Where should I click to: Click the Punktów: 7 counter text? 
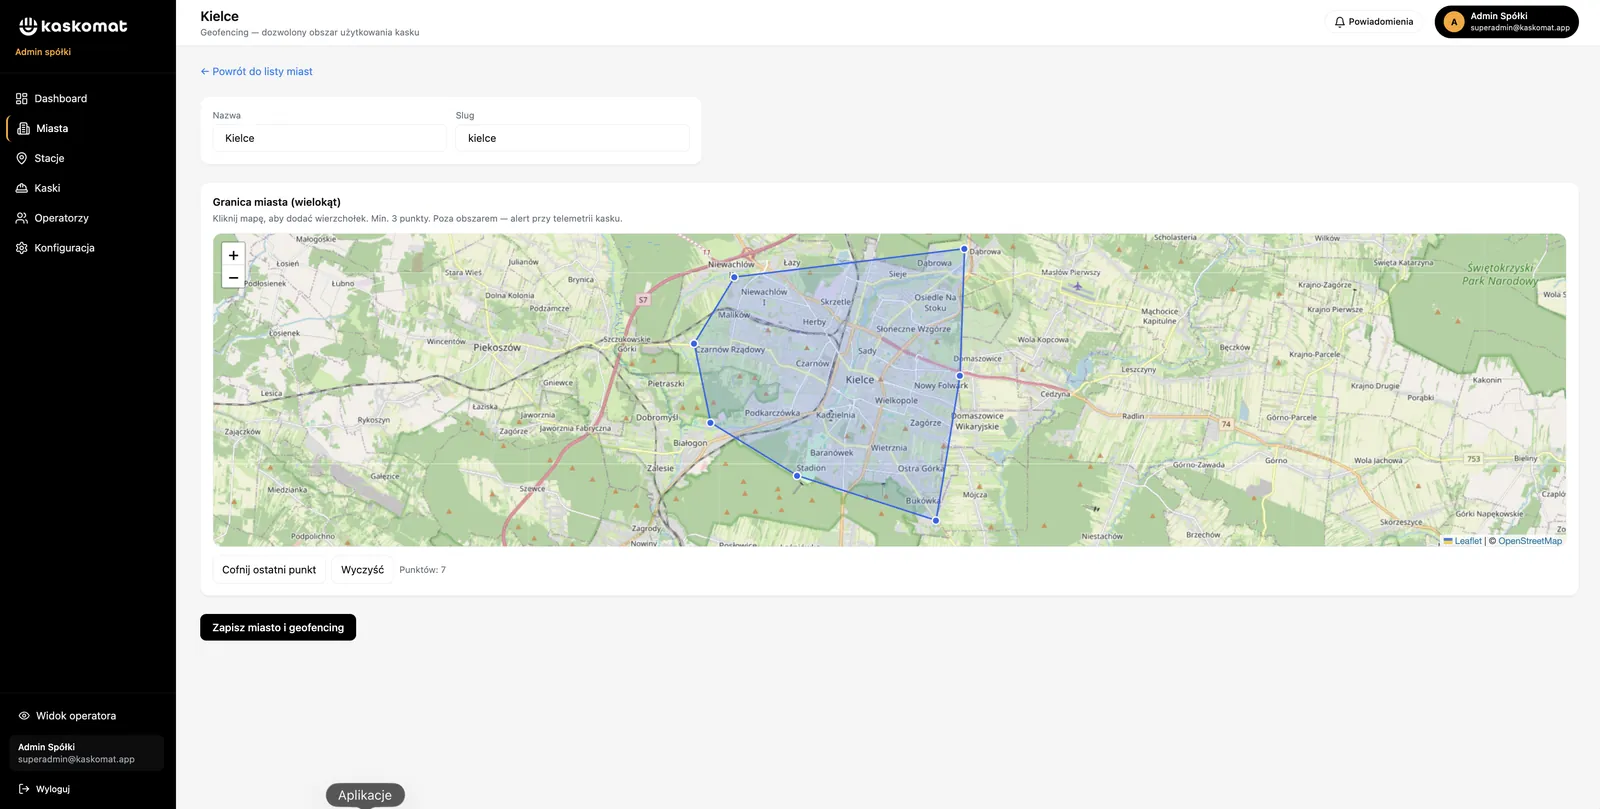[x=423, y=570]
